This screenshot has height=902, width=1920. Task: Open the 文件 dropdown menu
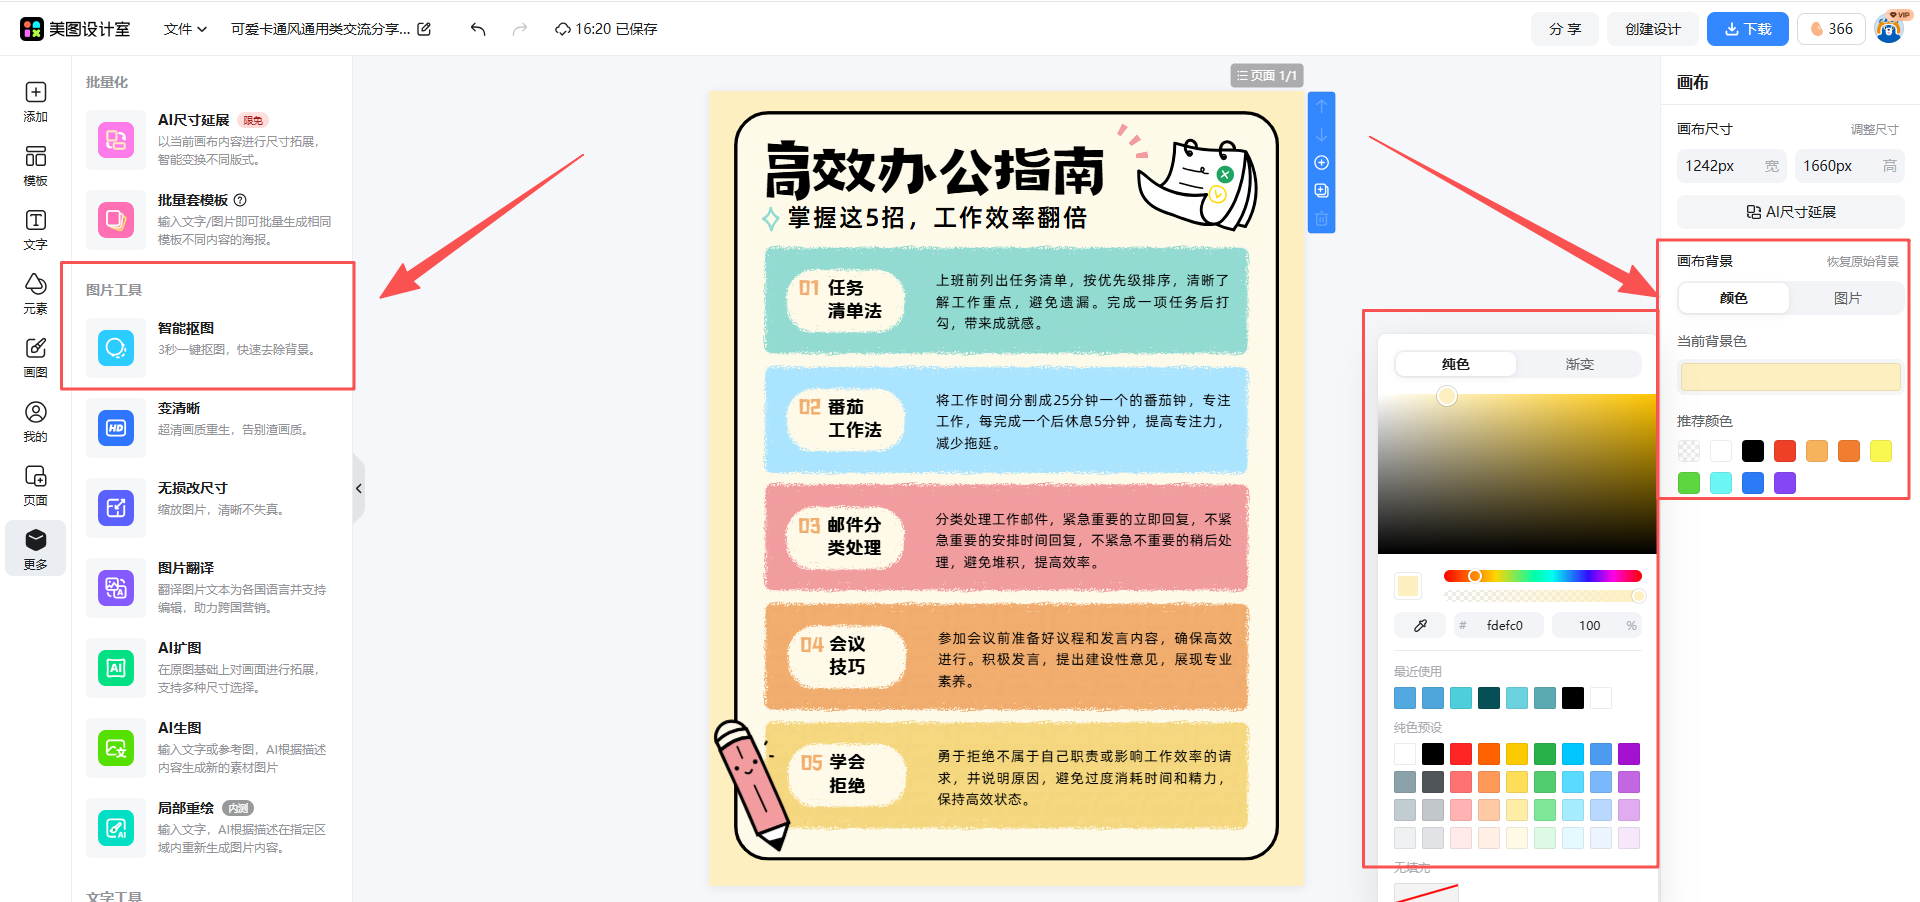click(185, 29)
